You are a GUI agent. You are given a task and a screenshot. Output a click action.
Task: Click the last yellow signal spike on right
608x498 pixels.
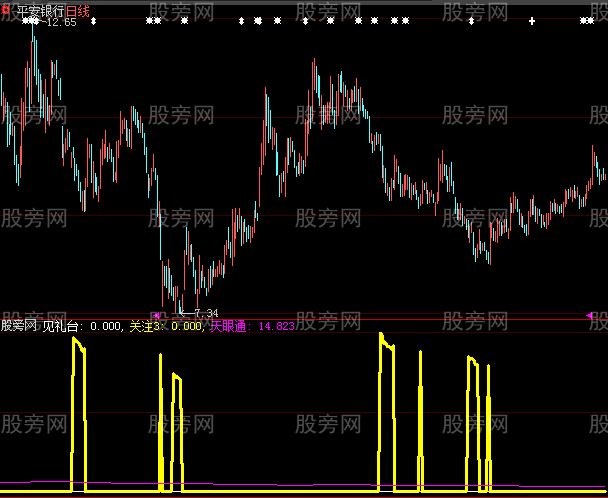click(x=488, y=420)
